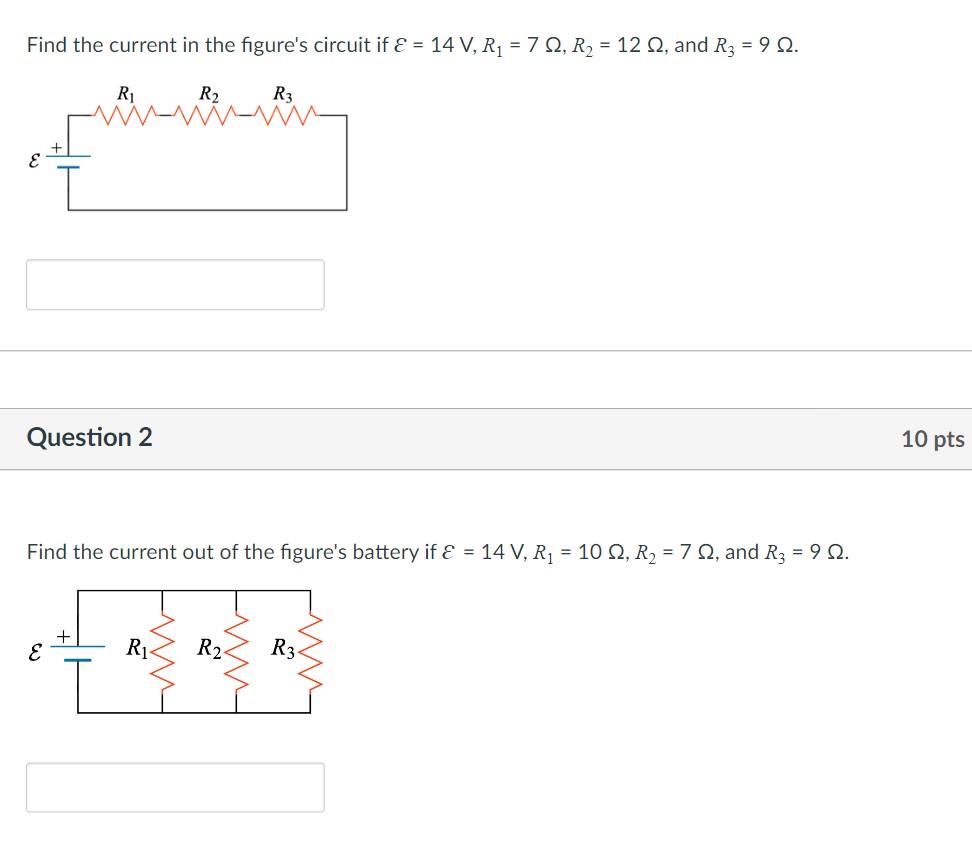
Task: Click the plus terminal marker on the first battery
Action: [x=55, y=148]
